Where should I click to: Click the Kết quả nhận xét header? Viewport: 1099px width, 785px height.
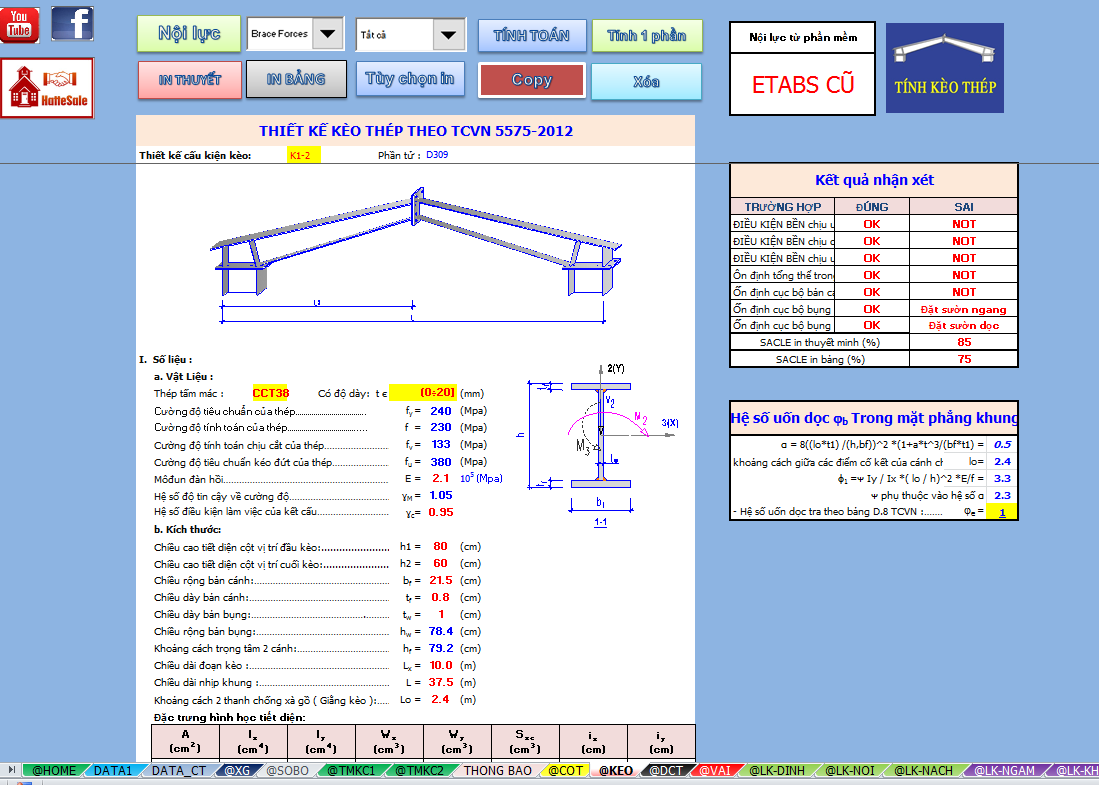[874, 180]
